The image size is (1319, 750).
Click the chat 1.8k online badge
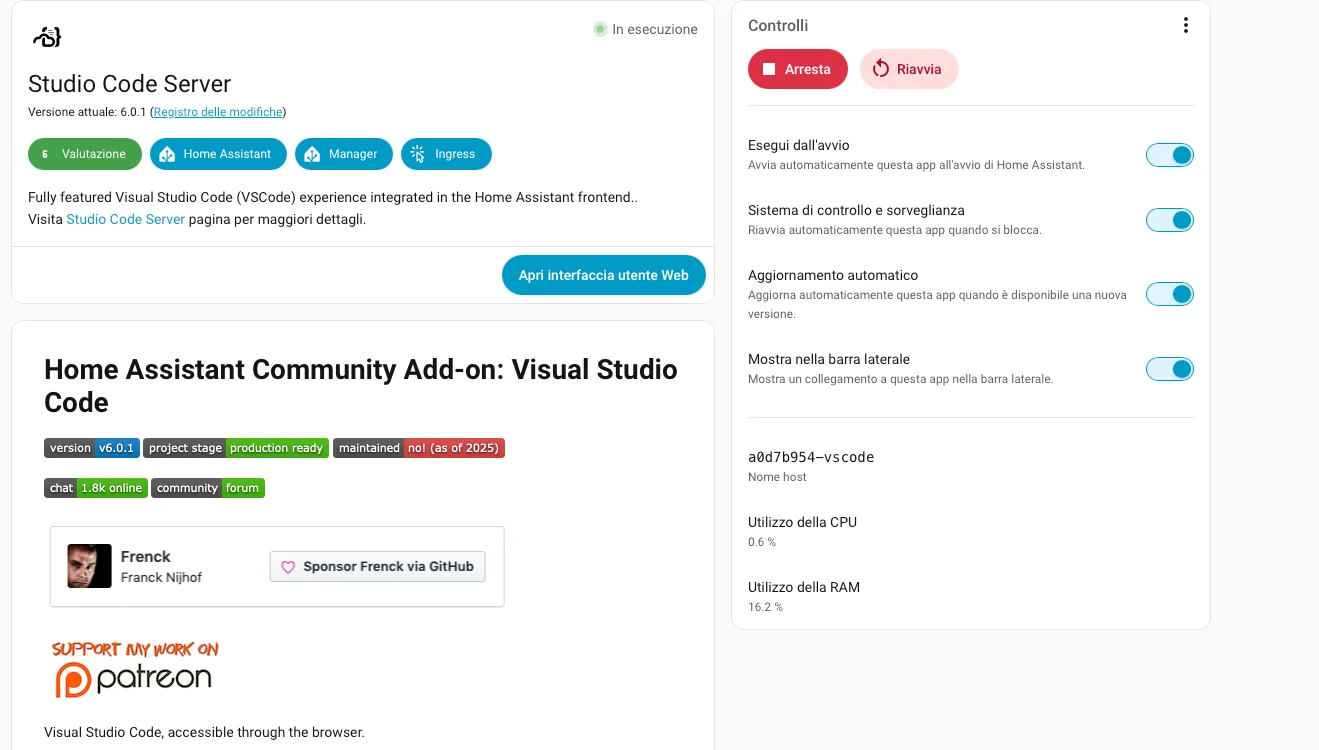click(x=96, y=488)
